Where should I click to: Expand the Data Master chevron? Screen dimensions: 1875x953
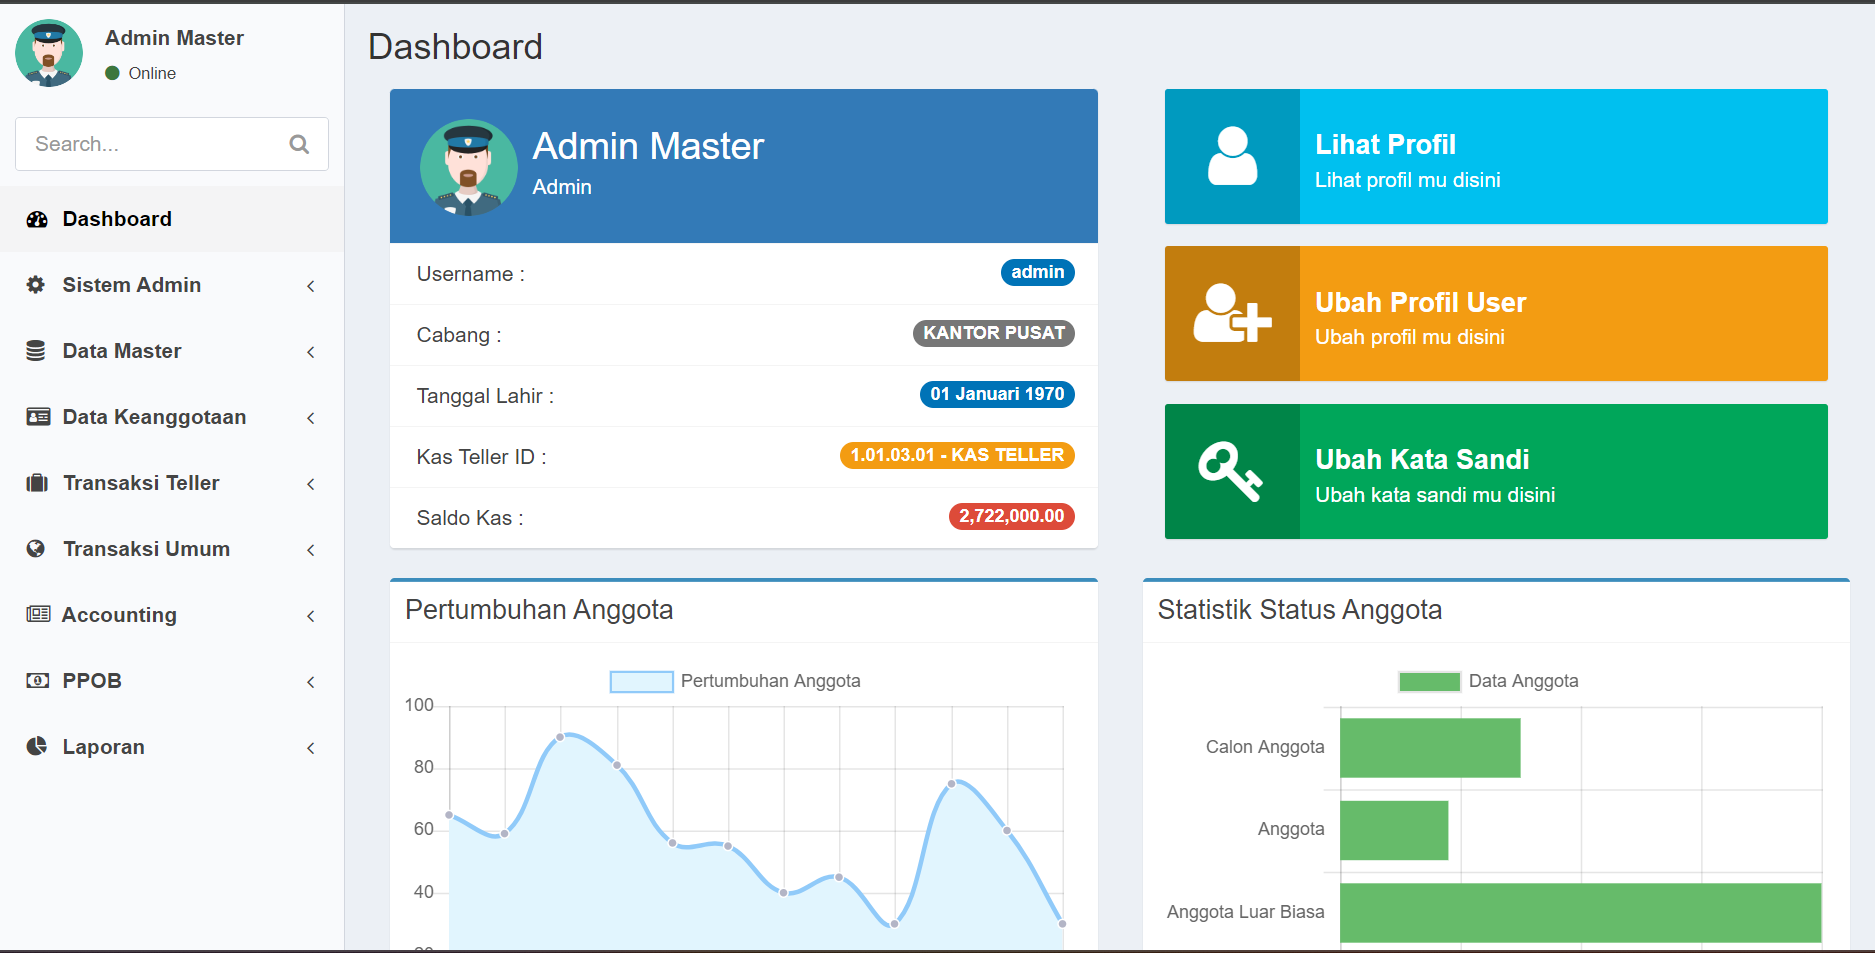[311, 352]
